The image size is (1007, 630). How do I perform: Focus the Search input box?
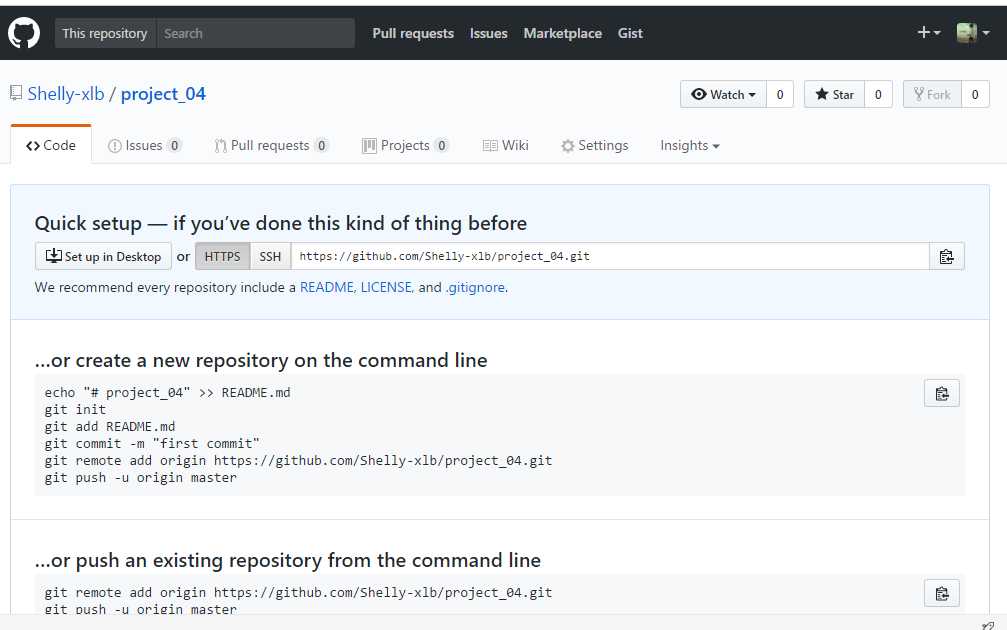click(x=256, y=33)
